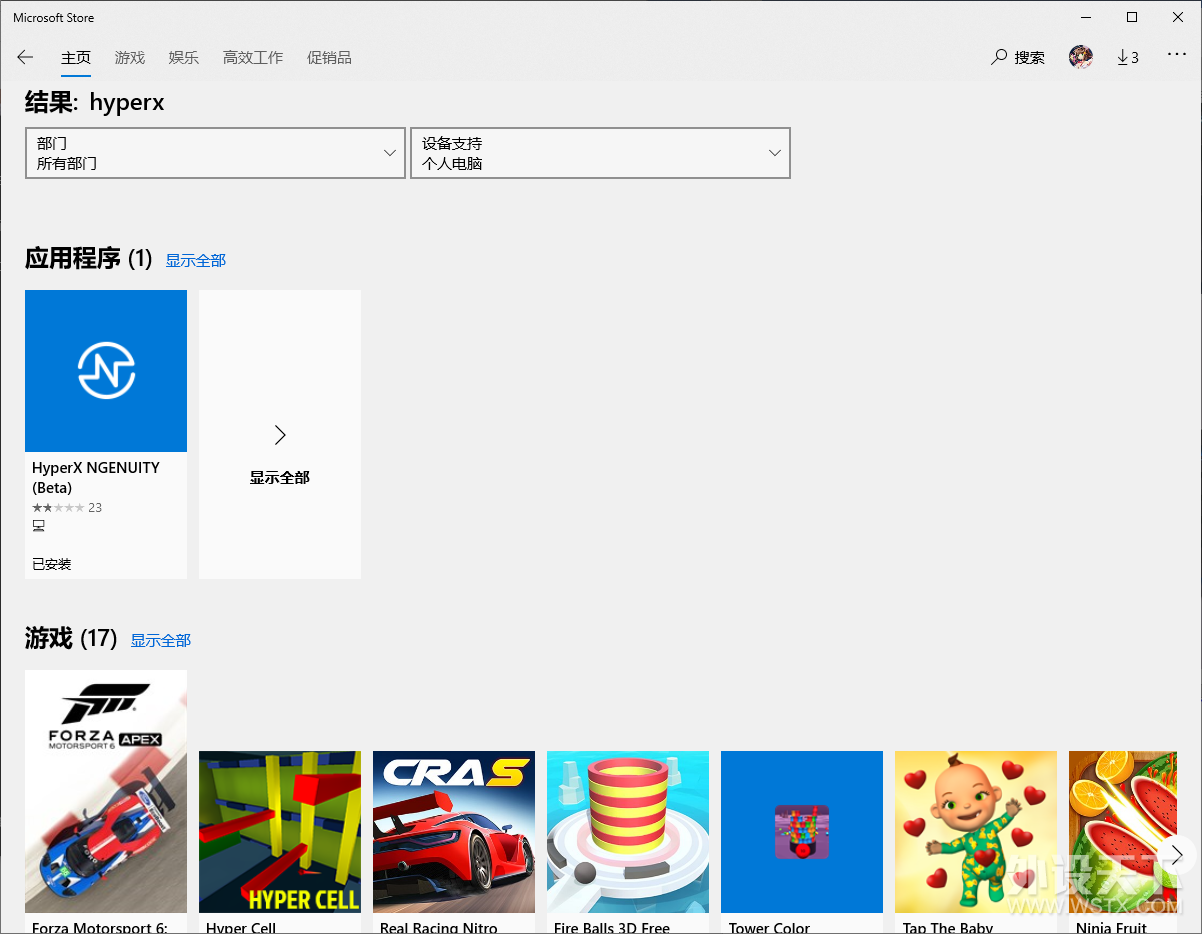The width and height of the screenshot is (1202, 934).
Task: Switch to the 促销品 tab
Action: [329, 58]
